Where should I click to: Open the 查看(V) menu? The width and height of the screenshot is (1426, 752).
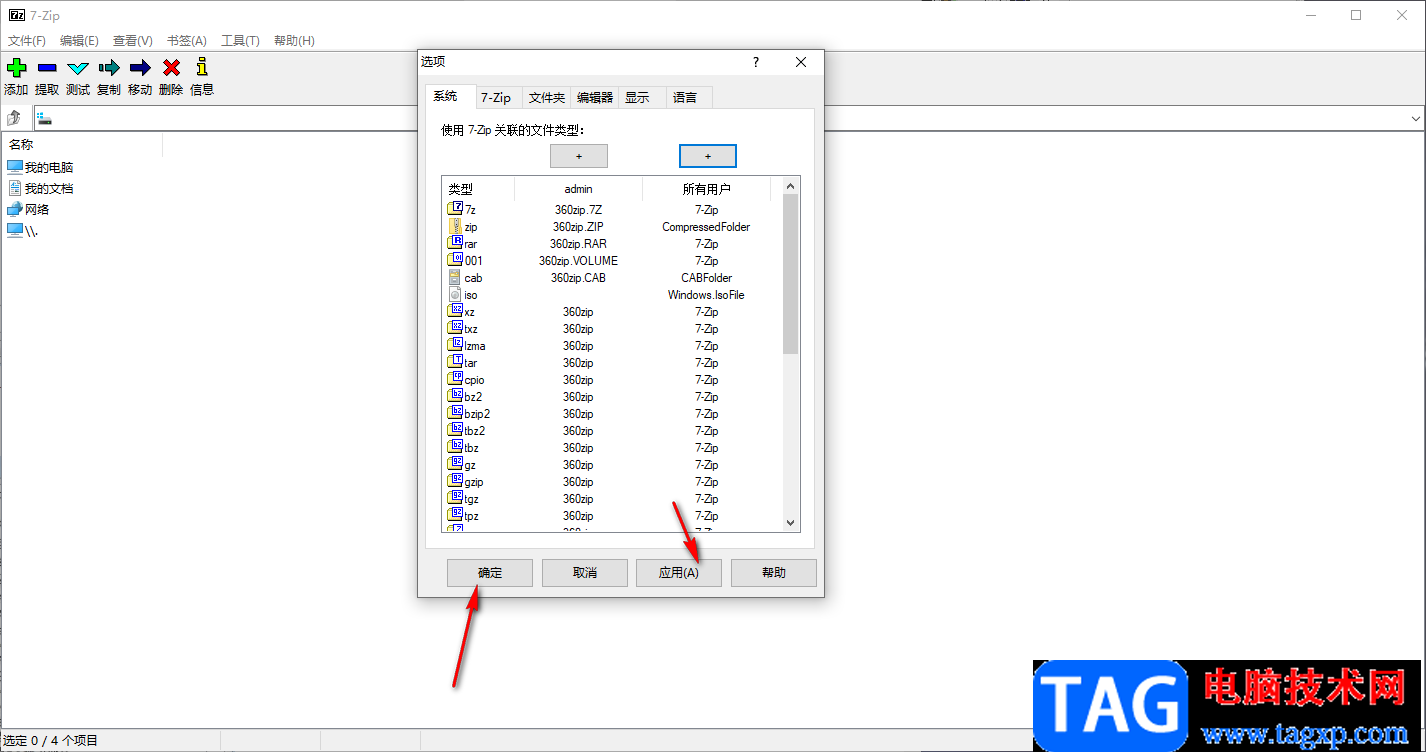pos(133,41)
